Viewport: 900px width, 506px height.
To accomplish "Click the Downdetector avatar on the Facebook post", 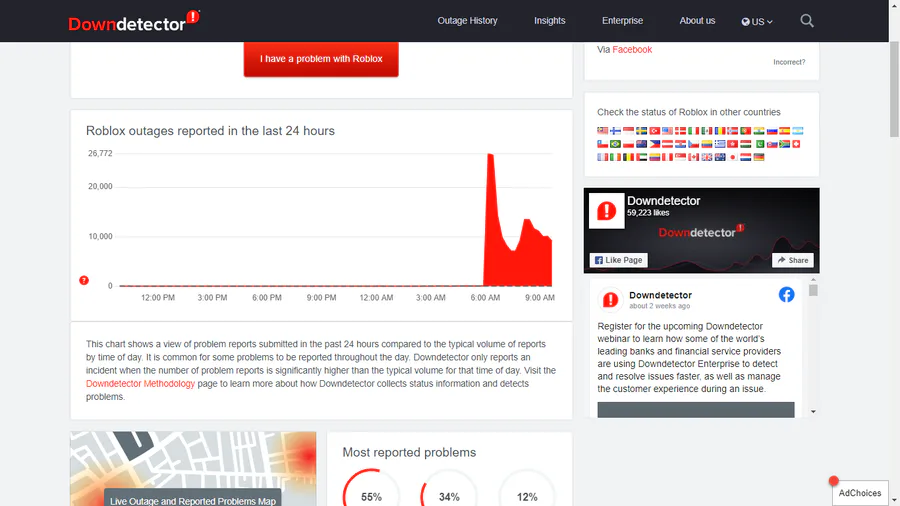I will [x=611, y=299].
